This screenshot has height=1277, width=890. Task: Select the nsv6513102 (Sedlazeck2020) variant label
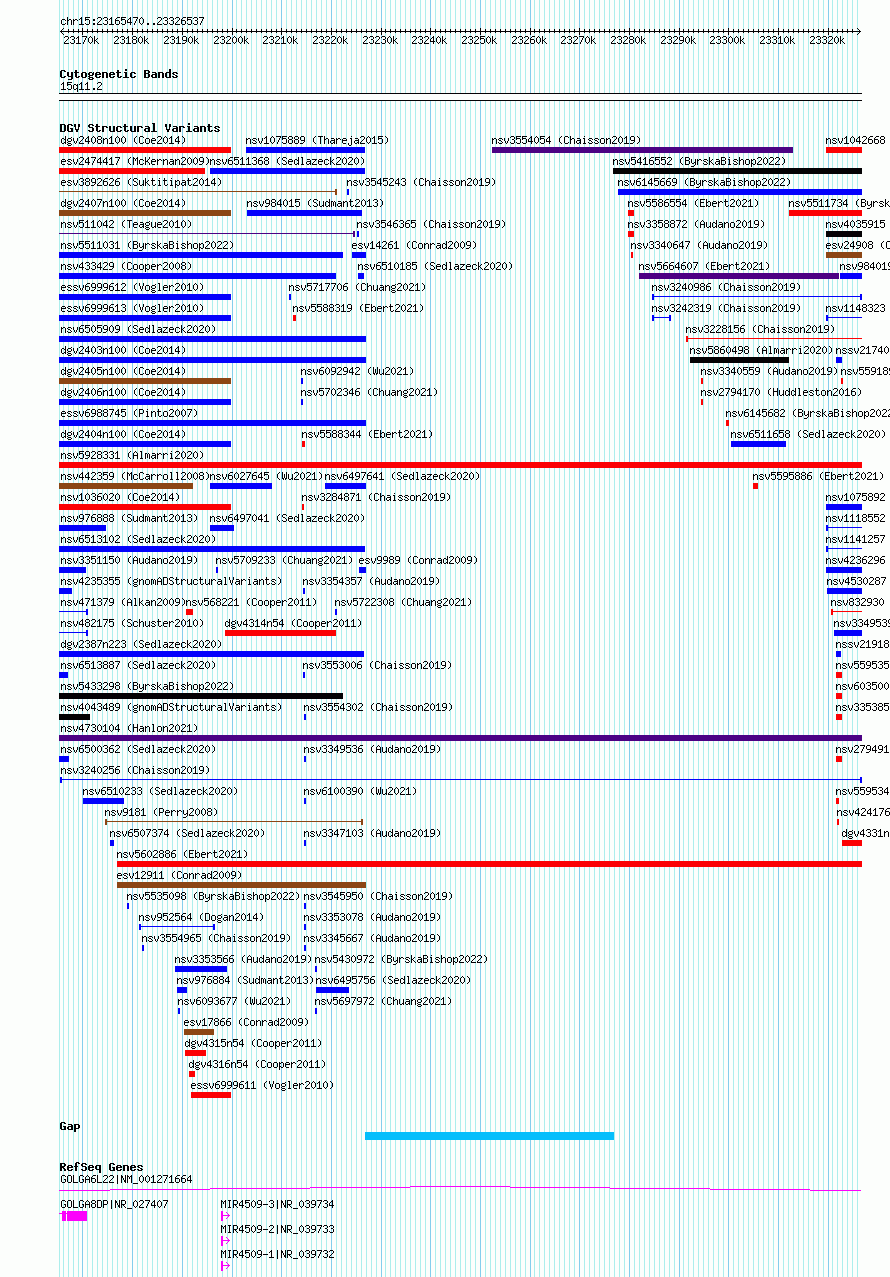[137, 539]
